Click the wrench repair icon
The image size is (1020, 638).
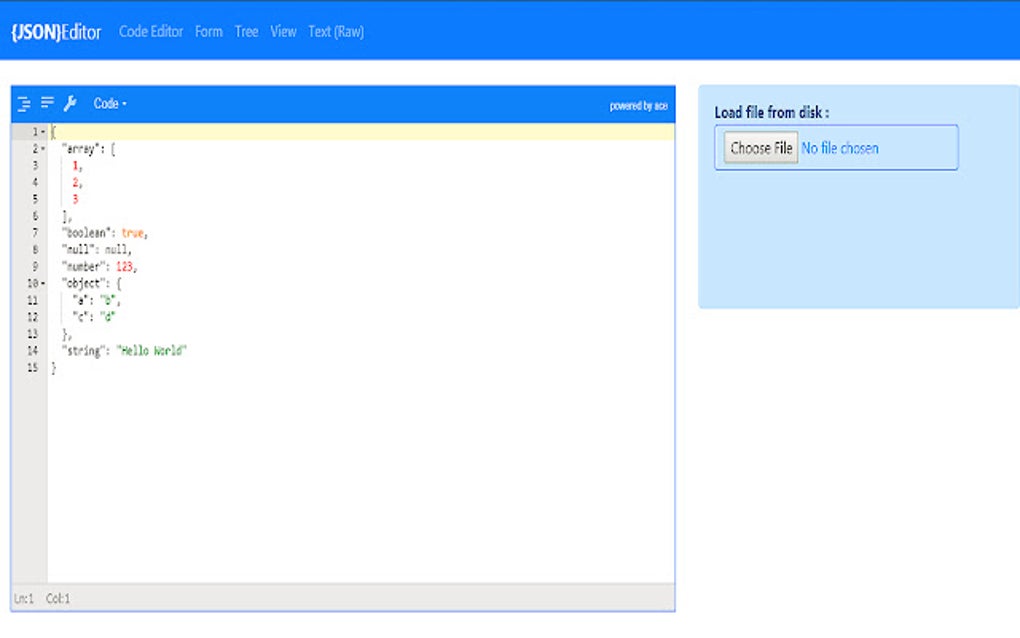(x=70, y=103)
